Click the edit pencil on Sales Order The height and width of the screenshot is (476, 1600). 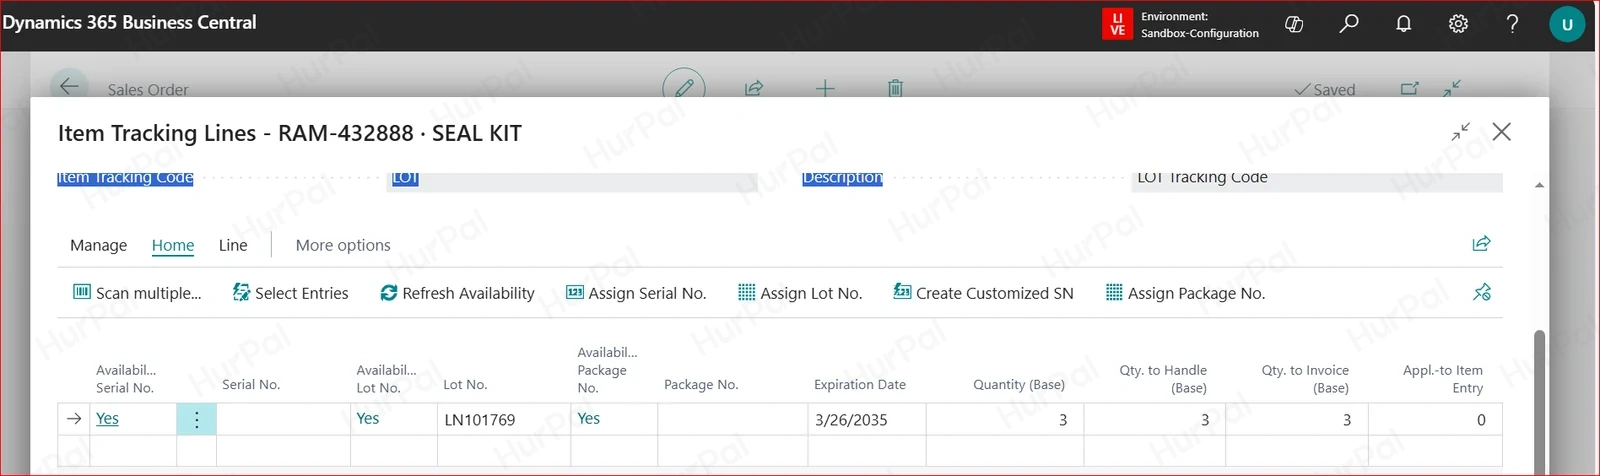point(684,87)
